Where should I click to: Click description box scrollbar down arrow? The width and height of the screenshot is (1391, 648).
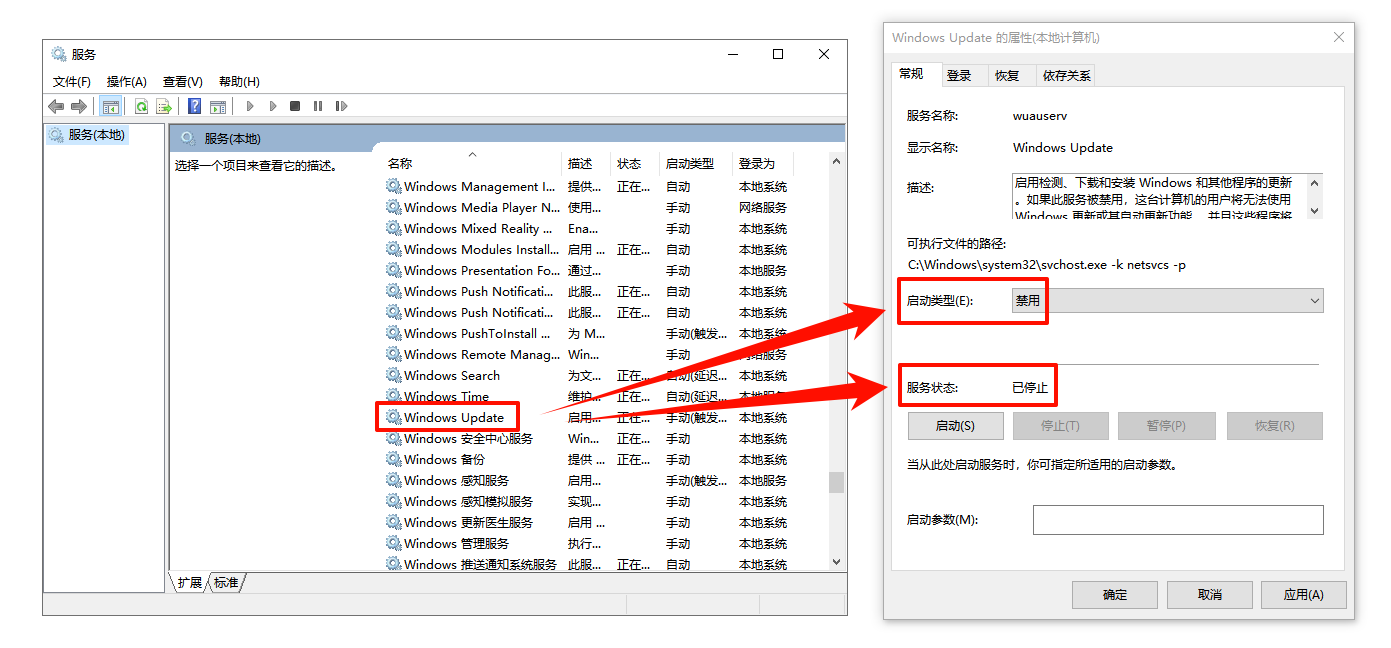click(x=1315, y=211)
